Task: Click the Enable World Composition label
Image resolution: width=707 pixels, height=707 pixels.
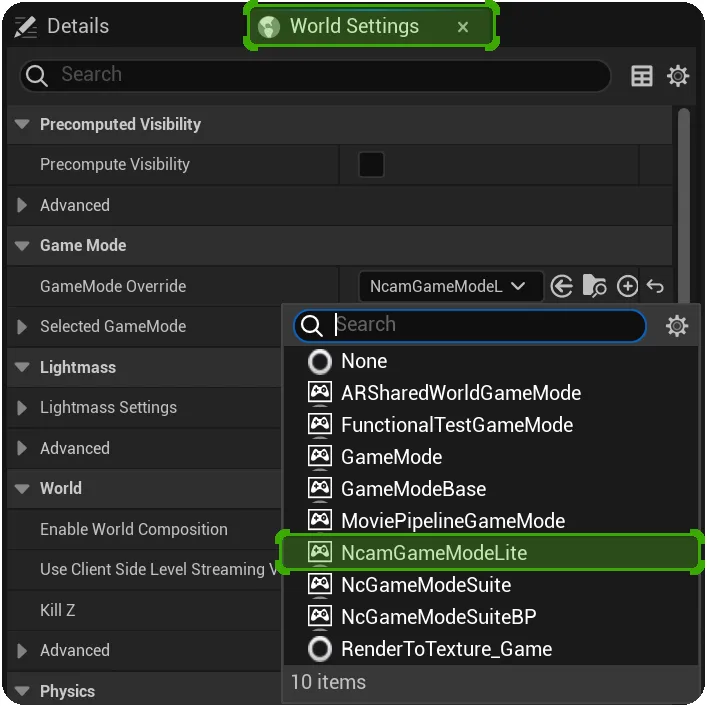Action: pyautogui.click(x=133, y=529)
